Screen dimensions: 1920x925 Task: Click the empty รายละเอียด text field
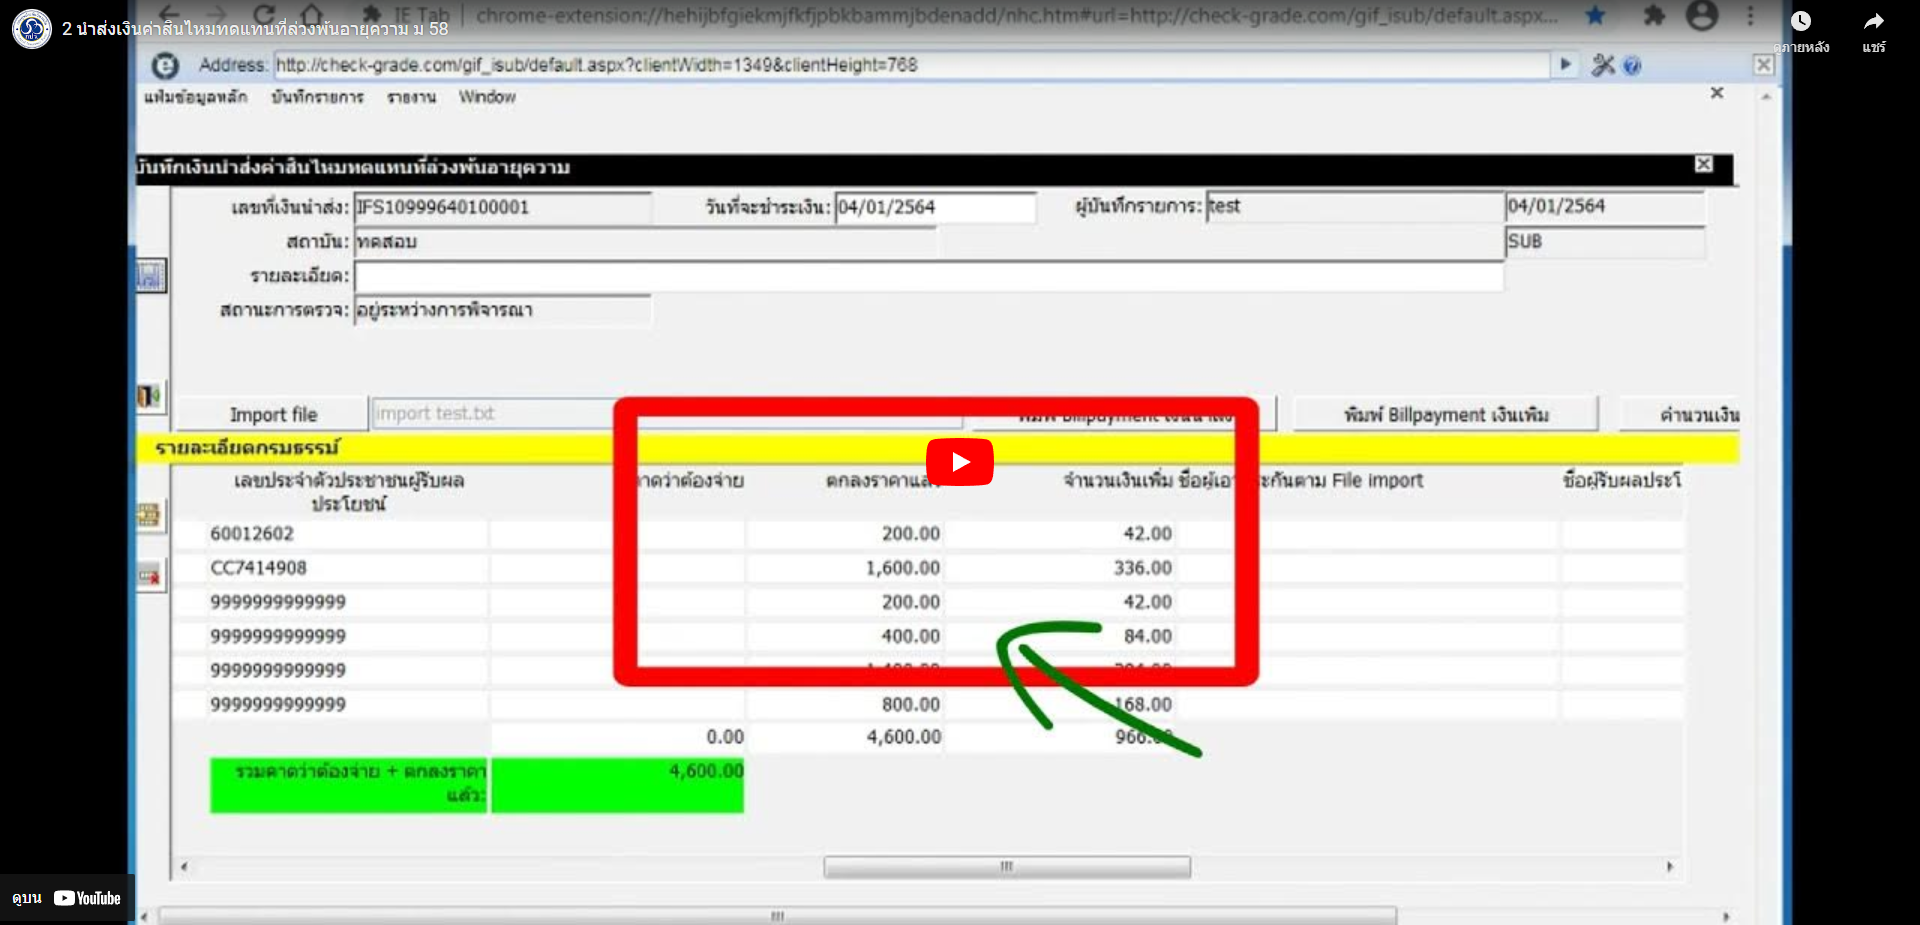coord(928,277)
